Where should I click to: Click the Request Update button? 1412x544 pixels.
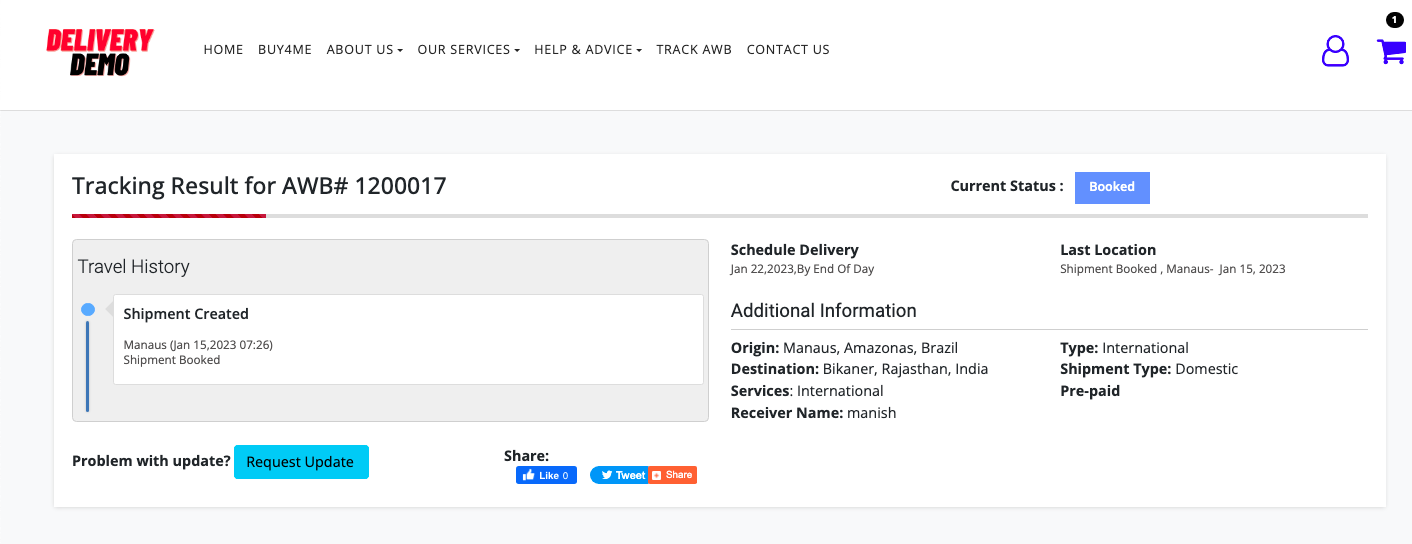coord(301,462)
